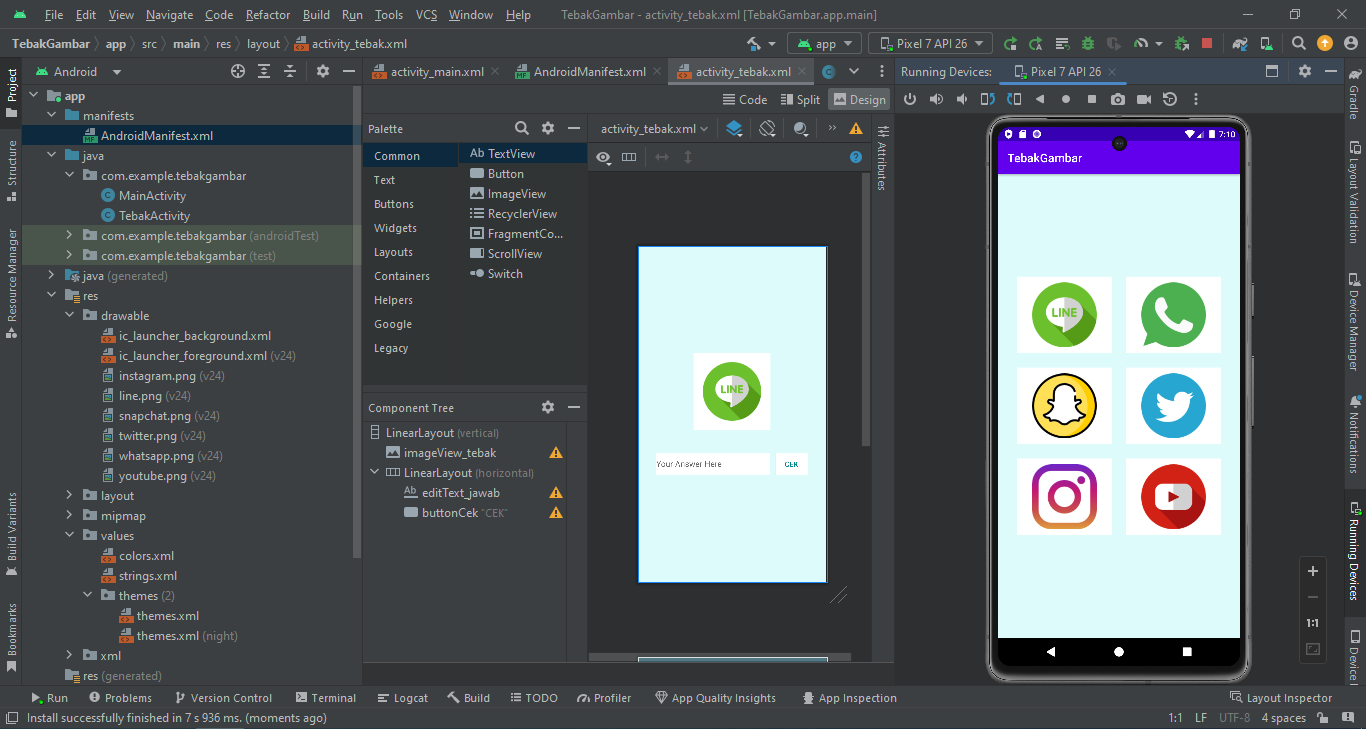
Task: Open App Quality Insights tool window
Action: point(715,698)
